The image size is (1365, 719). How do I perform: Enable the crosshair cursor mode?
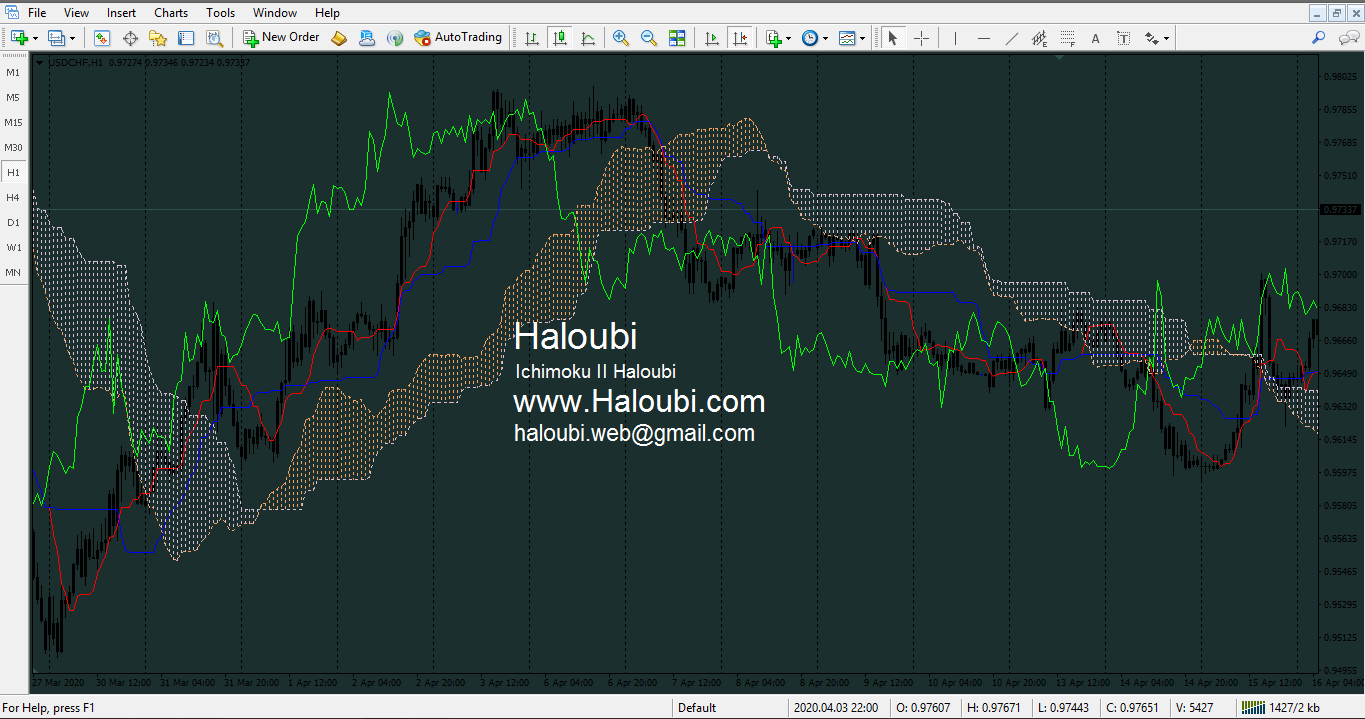[x=921, y=38]
